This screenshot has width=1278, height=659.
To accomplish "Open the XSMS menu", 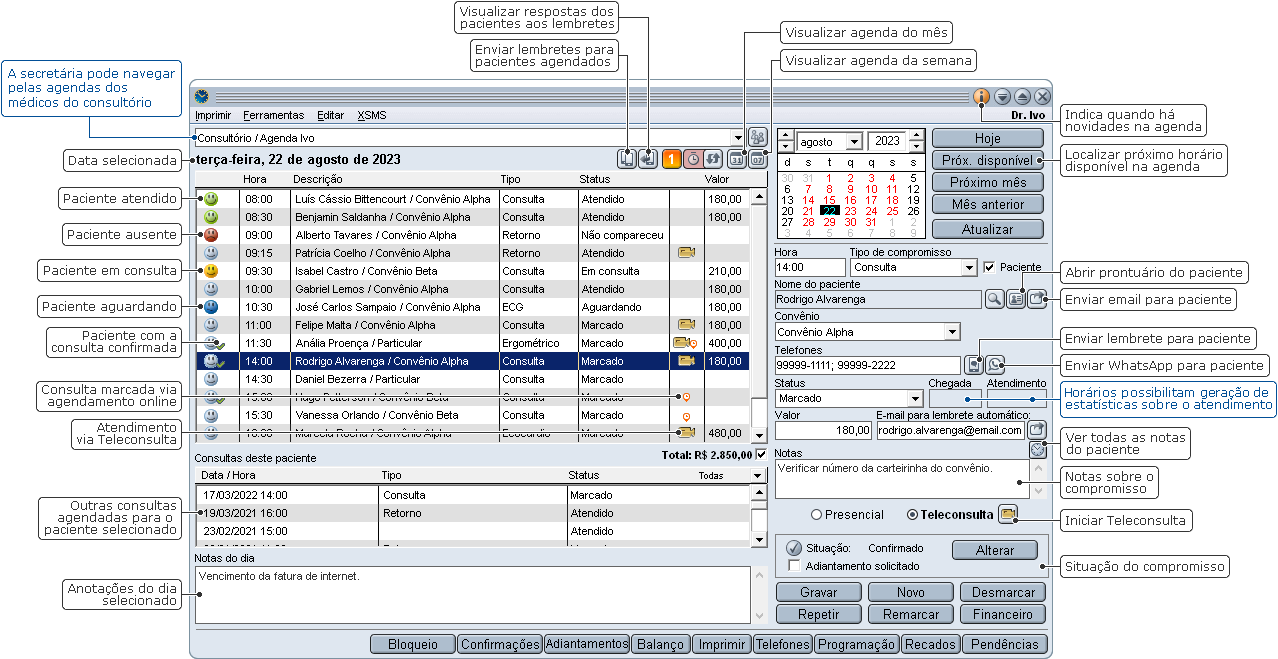I will click(372, 115).
